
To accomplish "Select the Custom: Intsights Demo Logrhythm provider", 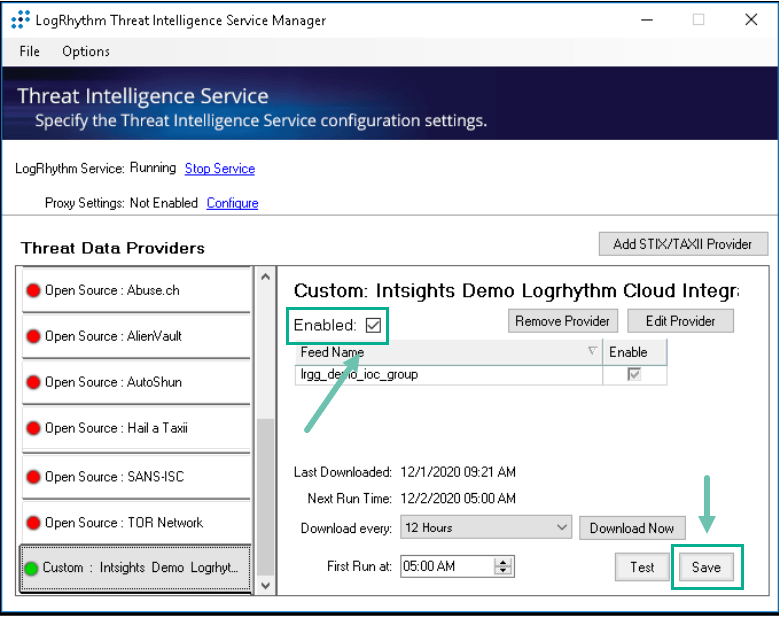I will 134,567.
